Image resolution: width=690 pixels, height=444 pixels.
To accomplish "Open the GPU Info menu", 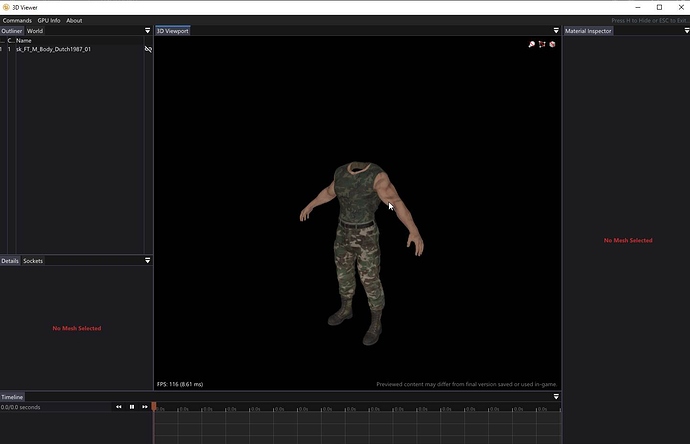I will tap(49, 20).
